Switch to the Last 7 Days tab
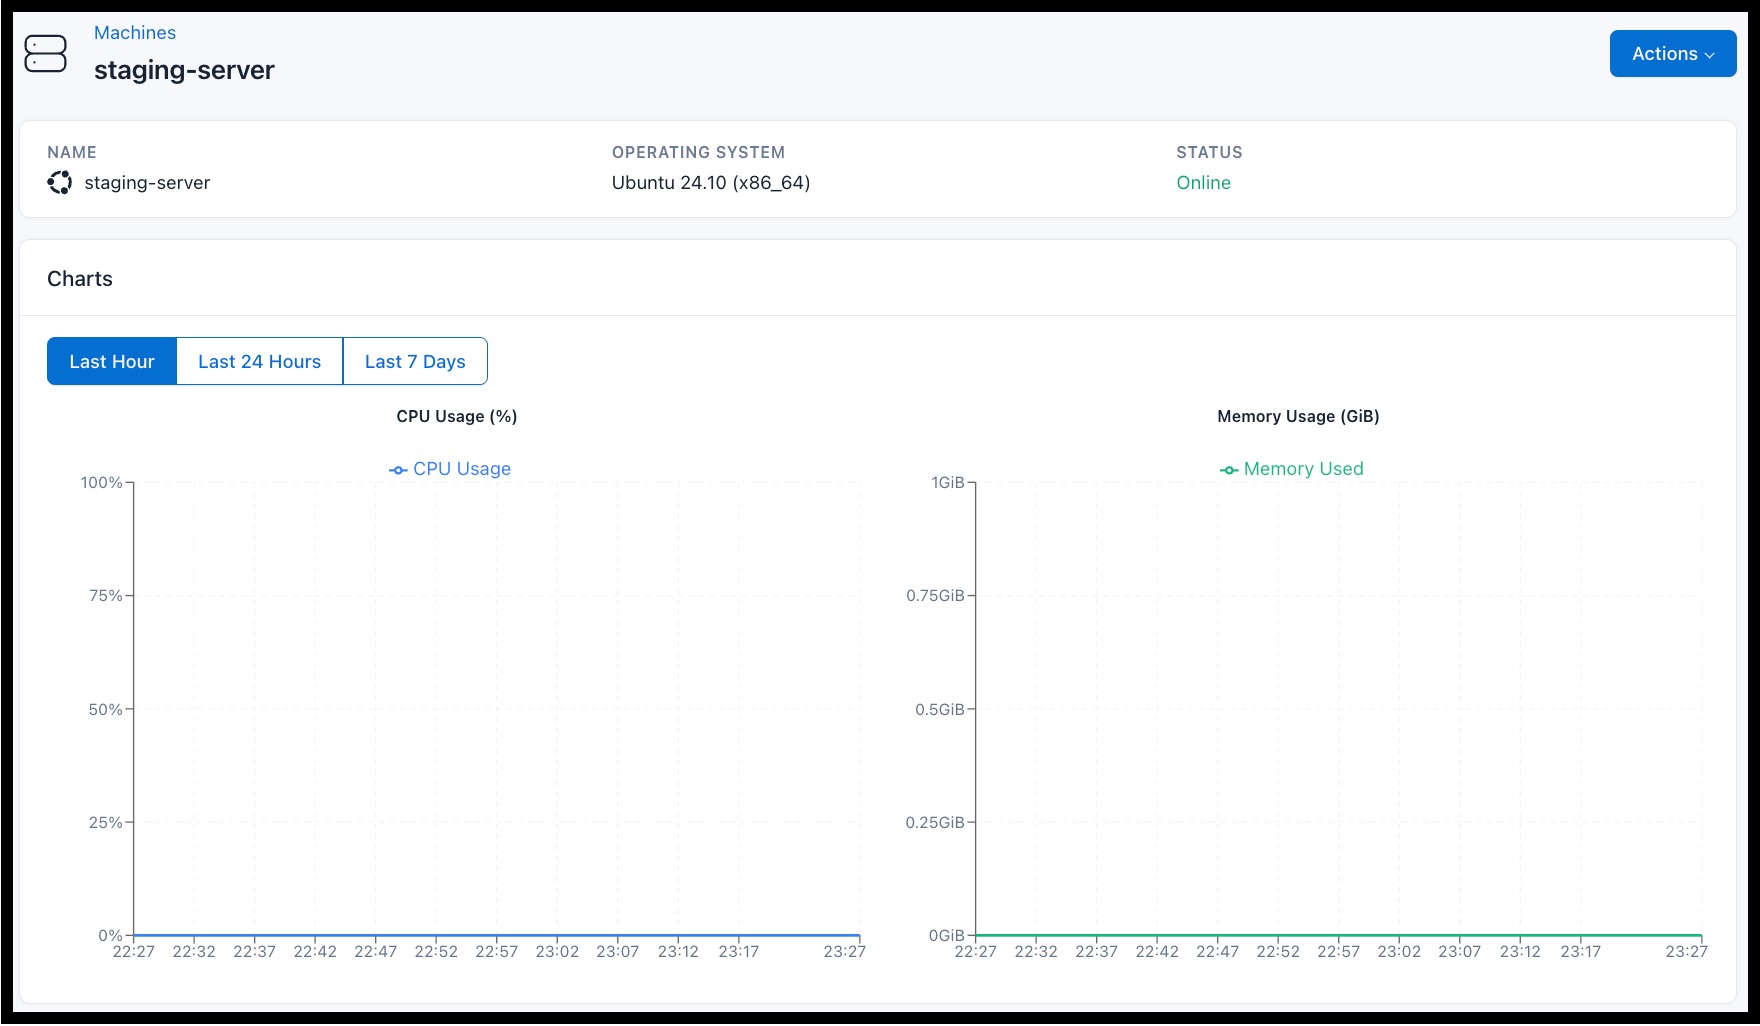This screenshot has width=1760, height=1026. (415, 361)
